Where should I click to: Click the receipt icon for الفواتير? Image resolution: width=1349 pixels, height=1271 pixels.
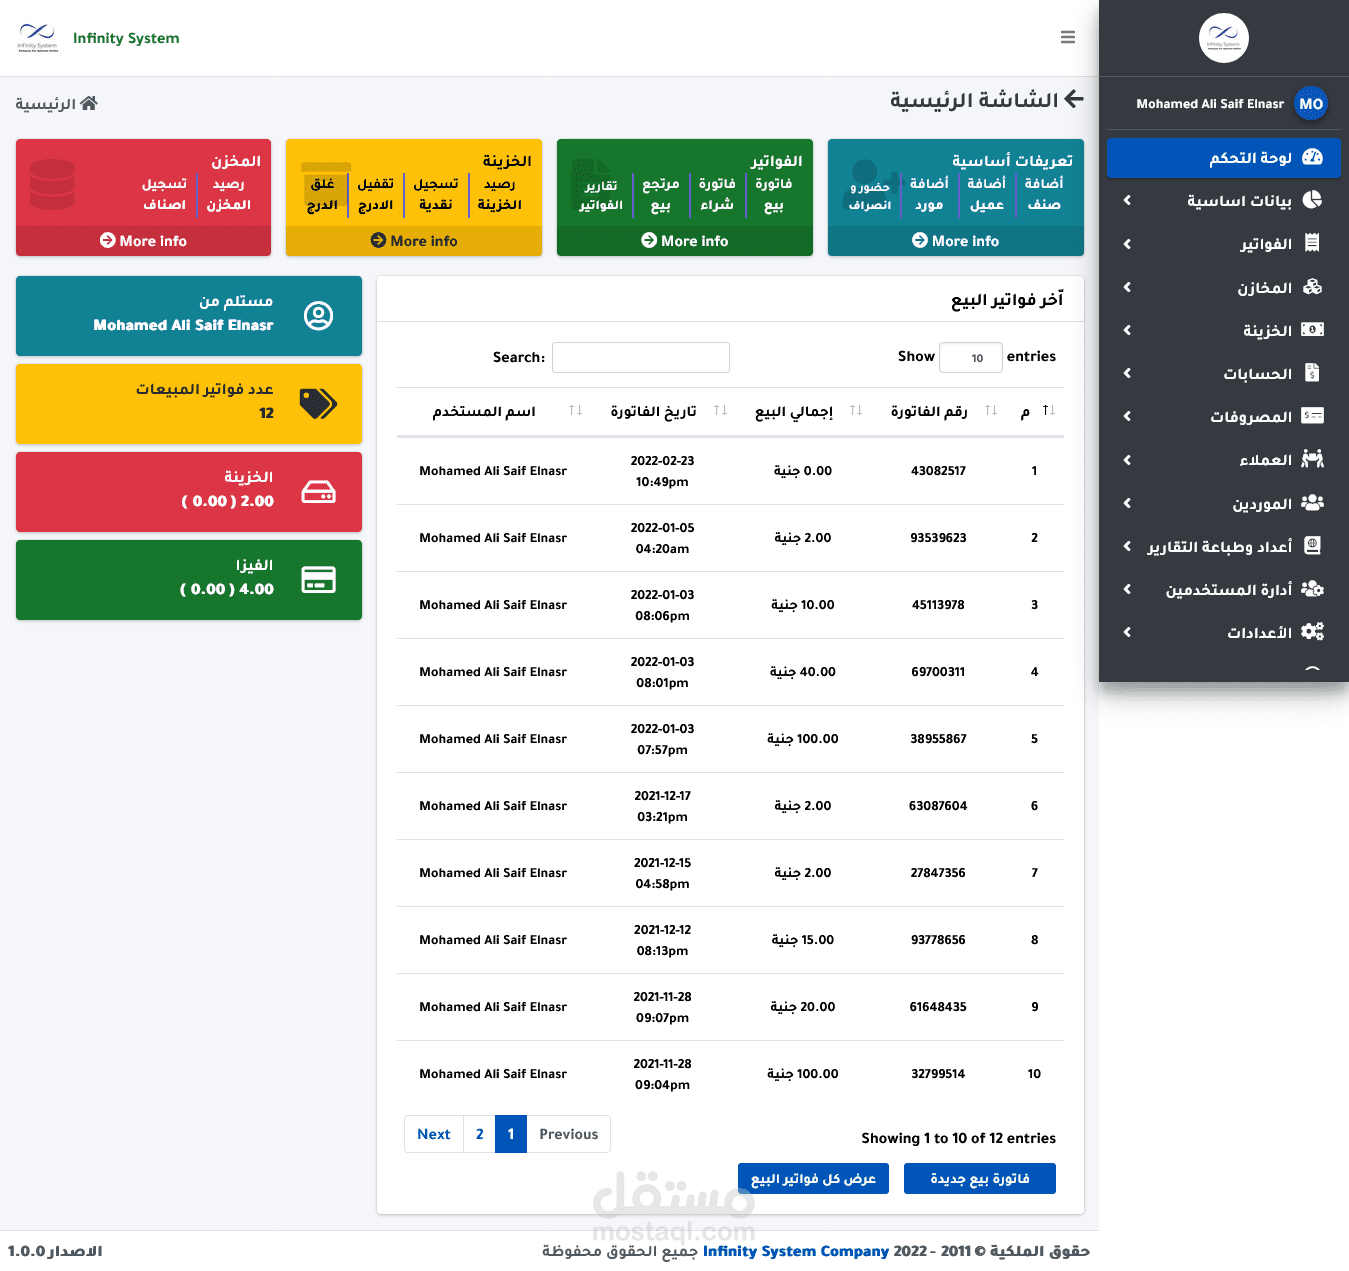coord(1313,243)
